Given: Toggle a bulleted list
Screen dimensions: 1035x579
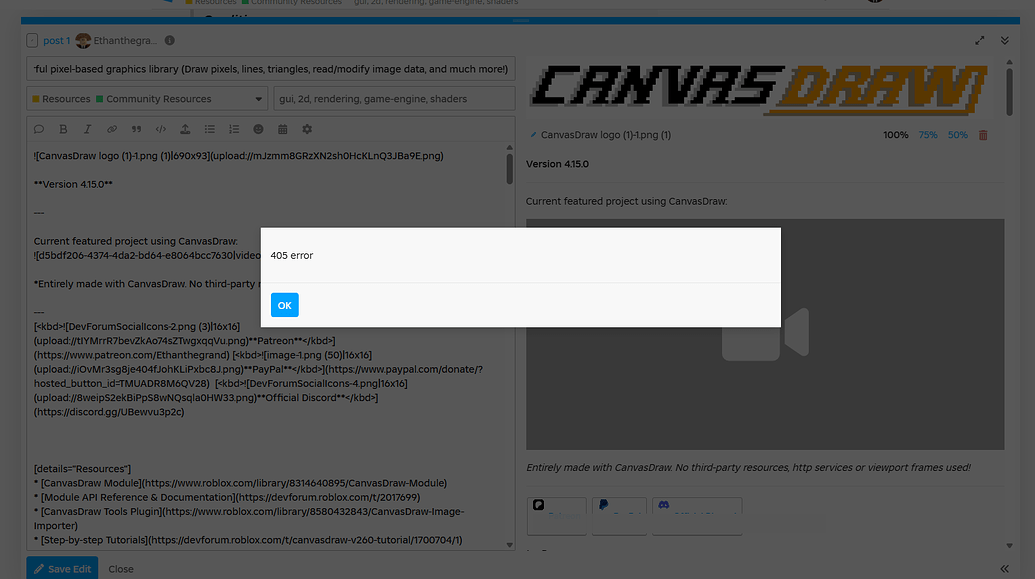Looking at the screenshot, I should (x=210, y=129).
